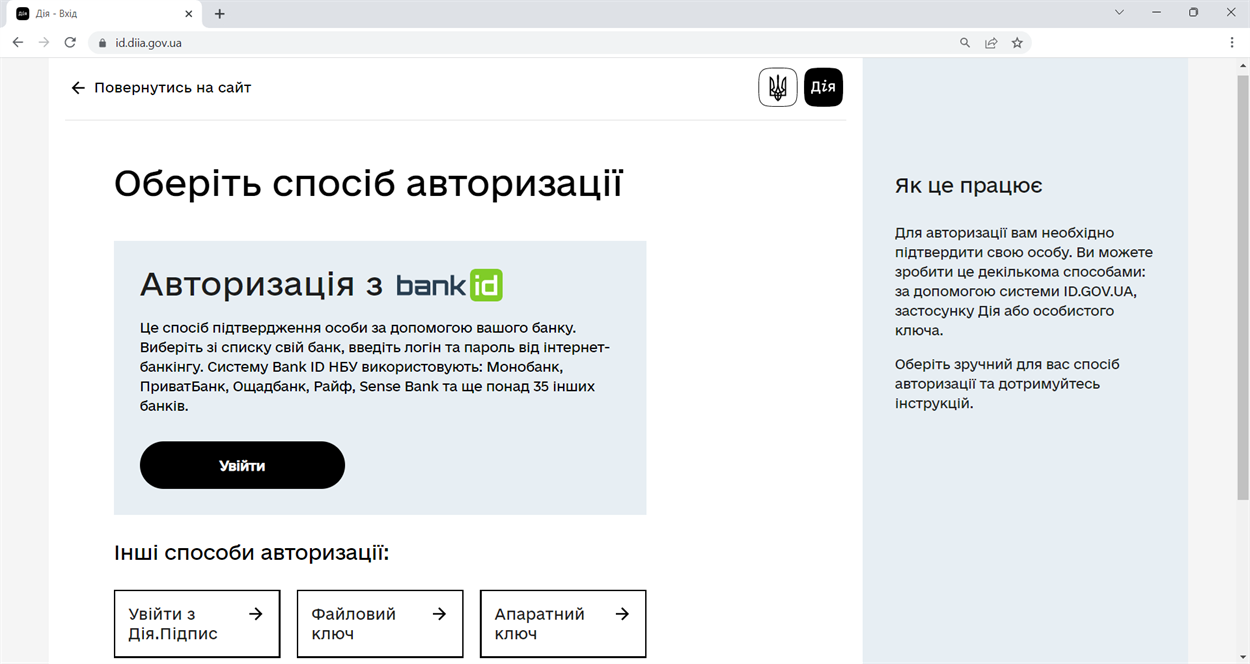This screenshot has width=1250, height=664.
Task: Go back to previous browser page
Action: pos(17,43)
